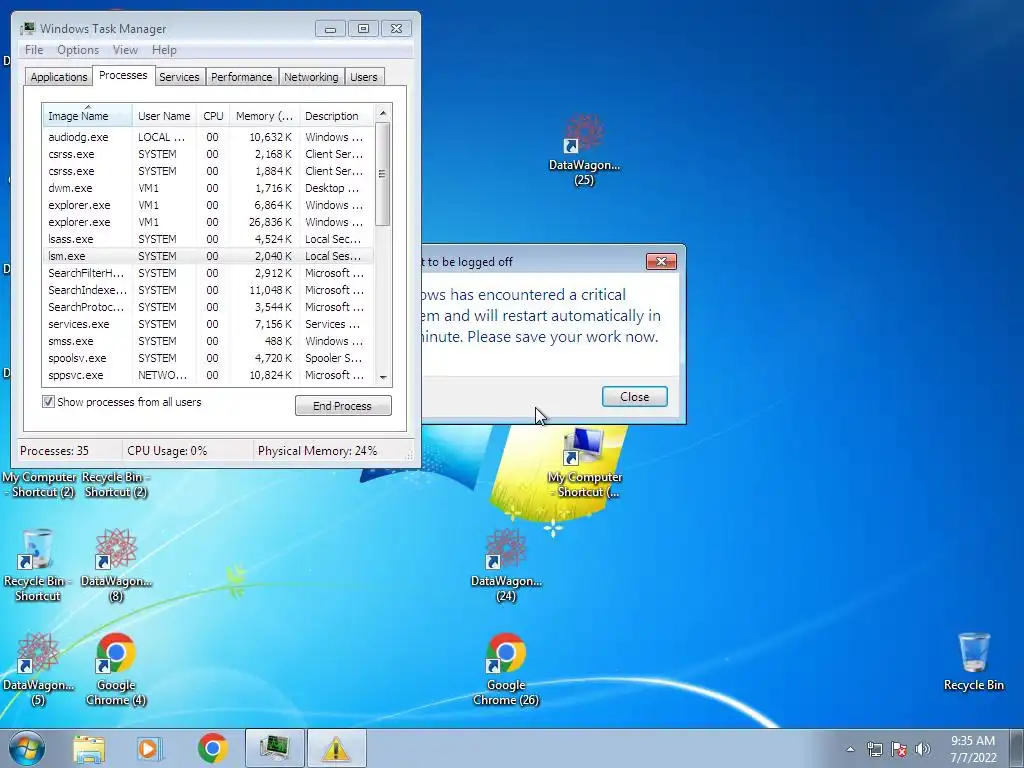1024x768 pixels.
Task: Open DataWagon (24) desktop shortcut
Action: (x=506, y=566)
